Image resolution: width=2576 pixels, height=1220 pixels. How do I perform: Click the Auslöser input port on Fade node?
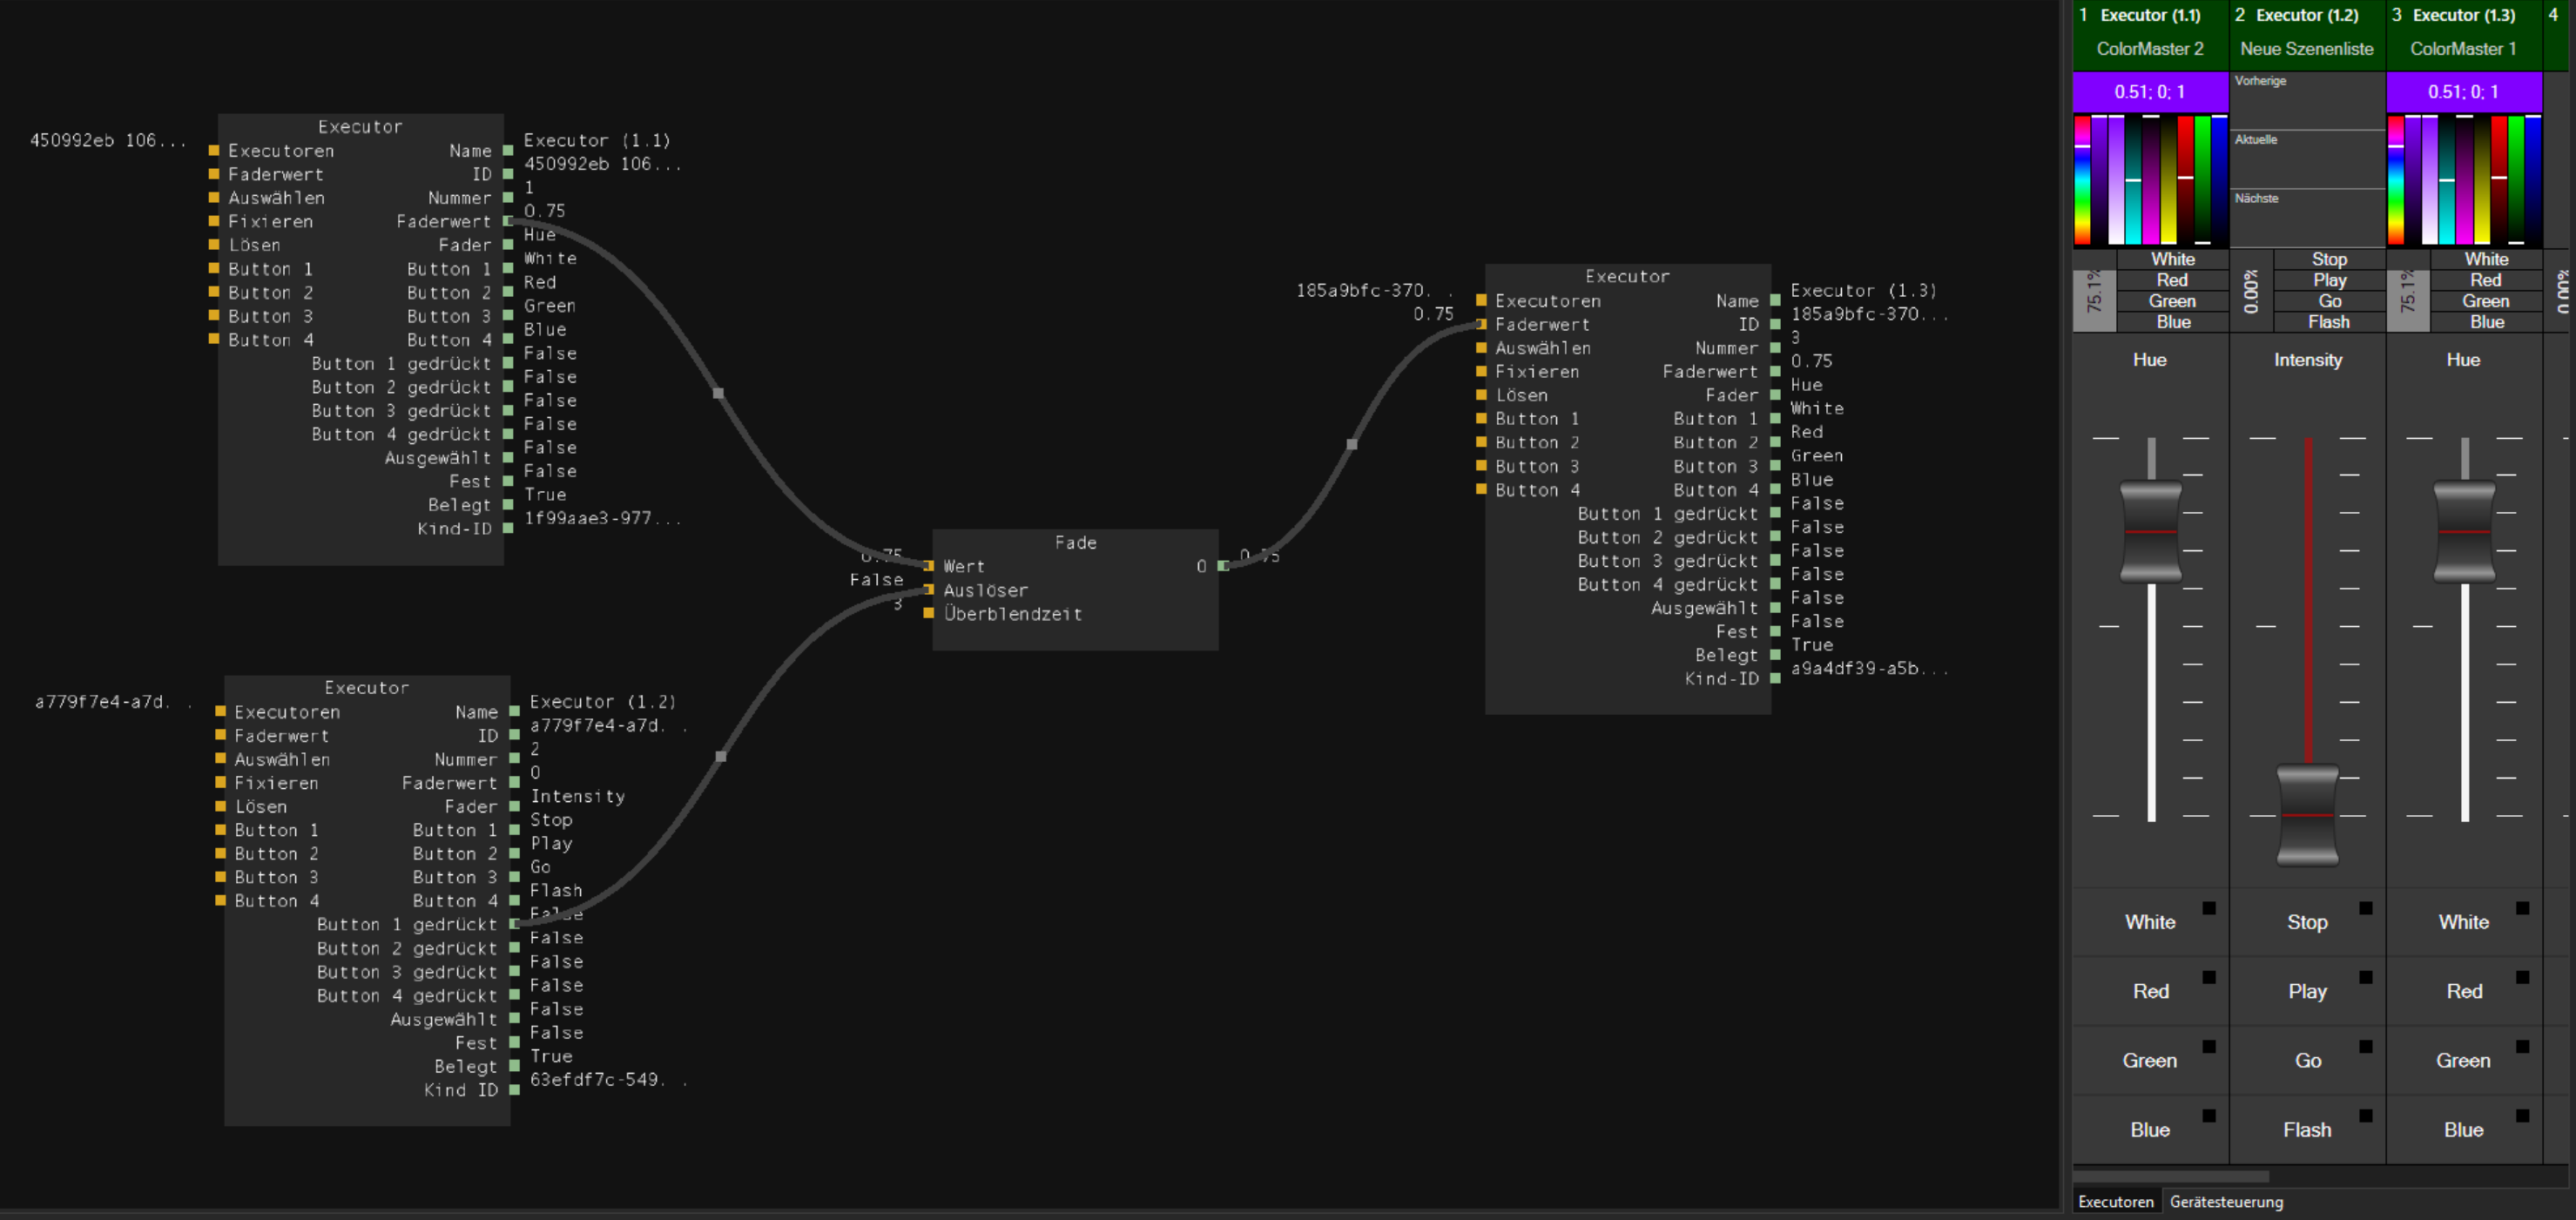pos(929,590)
